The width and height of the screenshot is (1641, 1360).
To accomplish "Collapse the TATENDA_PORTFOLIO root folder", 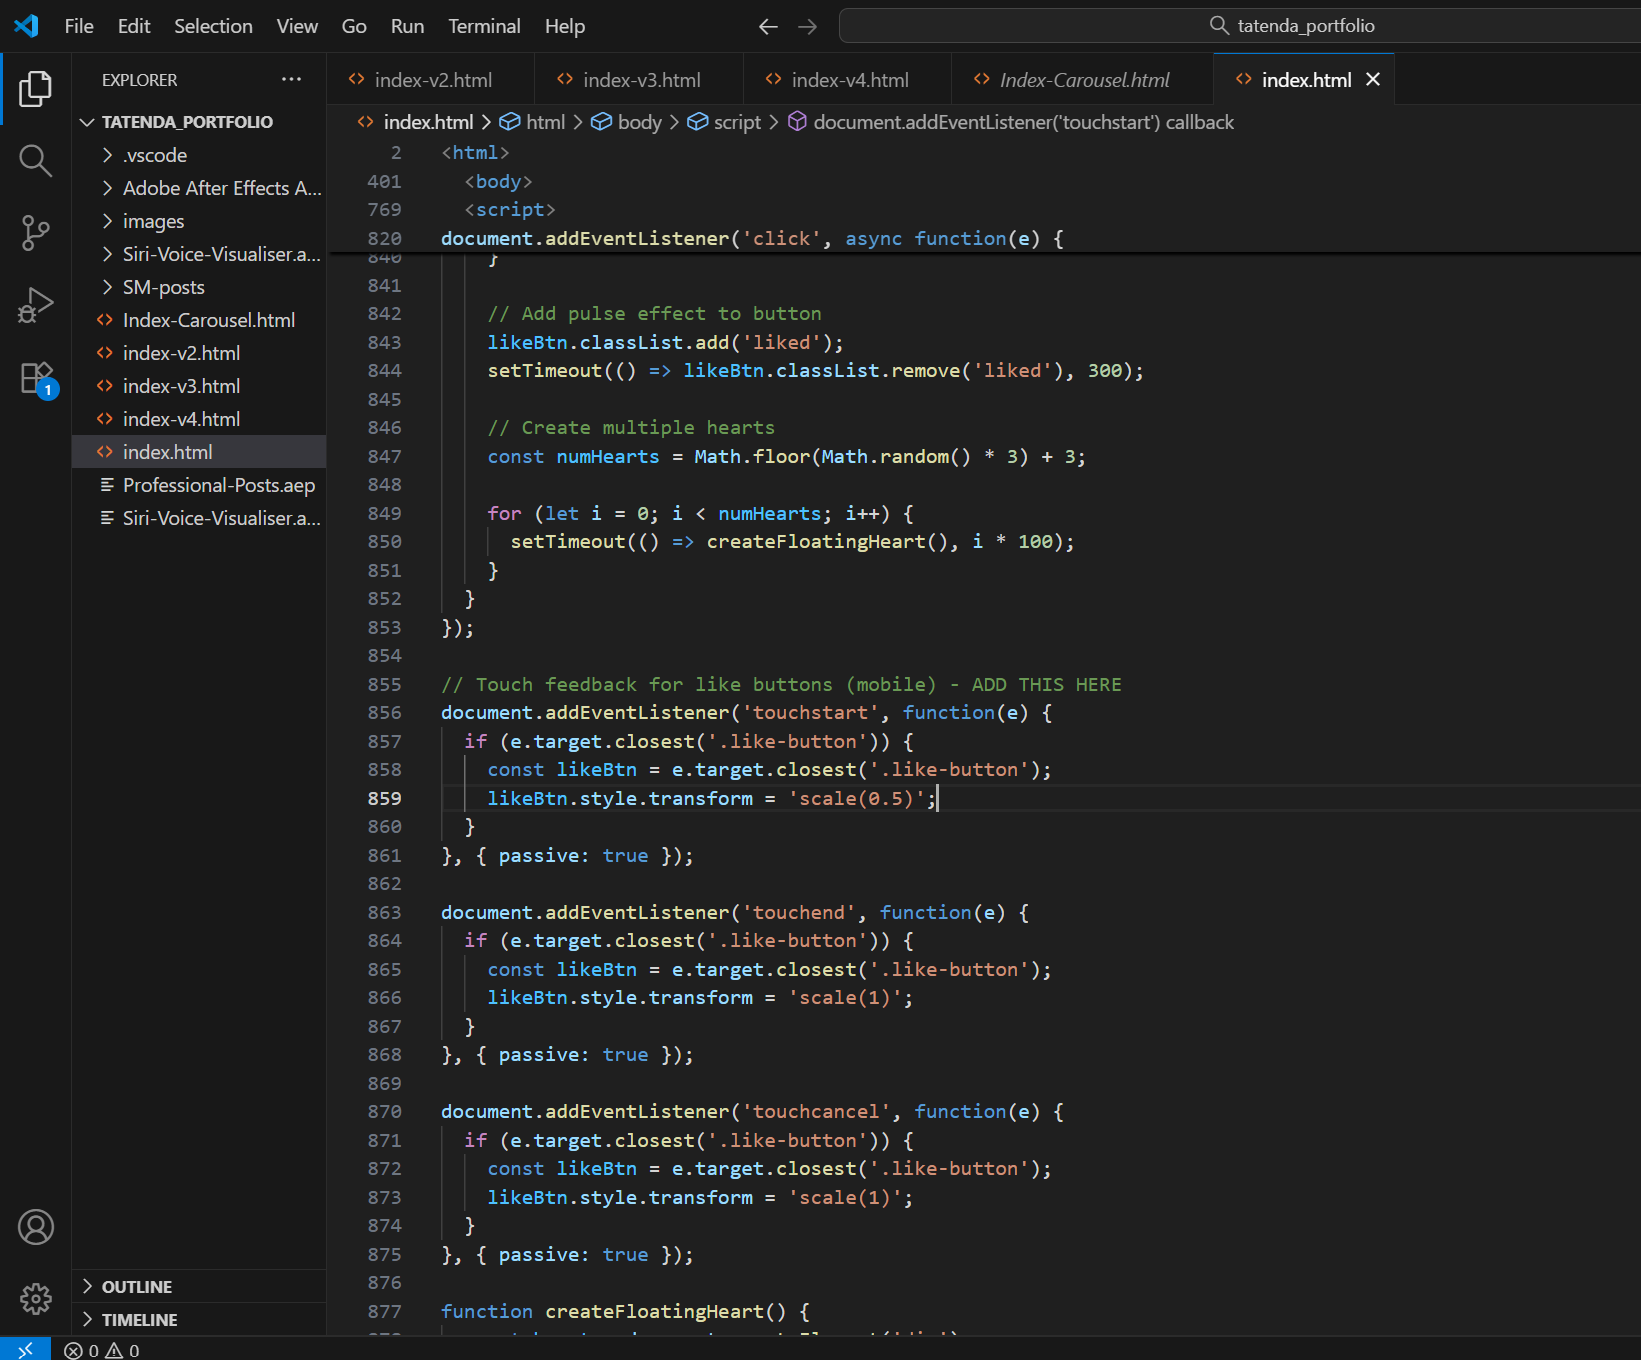I will click(x=186, y=122).
